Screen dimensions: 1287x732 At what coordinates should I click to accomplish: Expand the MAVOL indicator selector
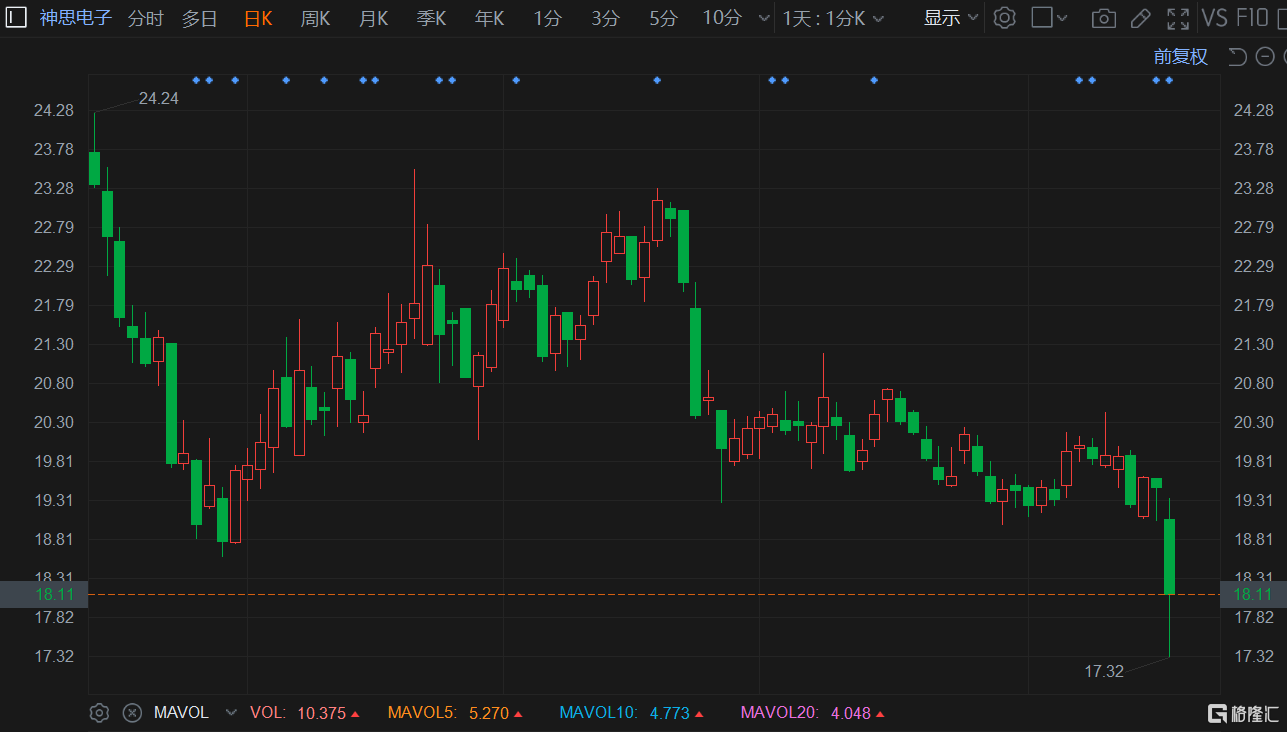click(x=231, y=713)
